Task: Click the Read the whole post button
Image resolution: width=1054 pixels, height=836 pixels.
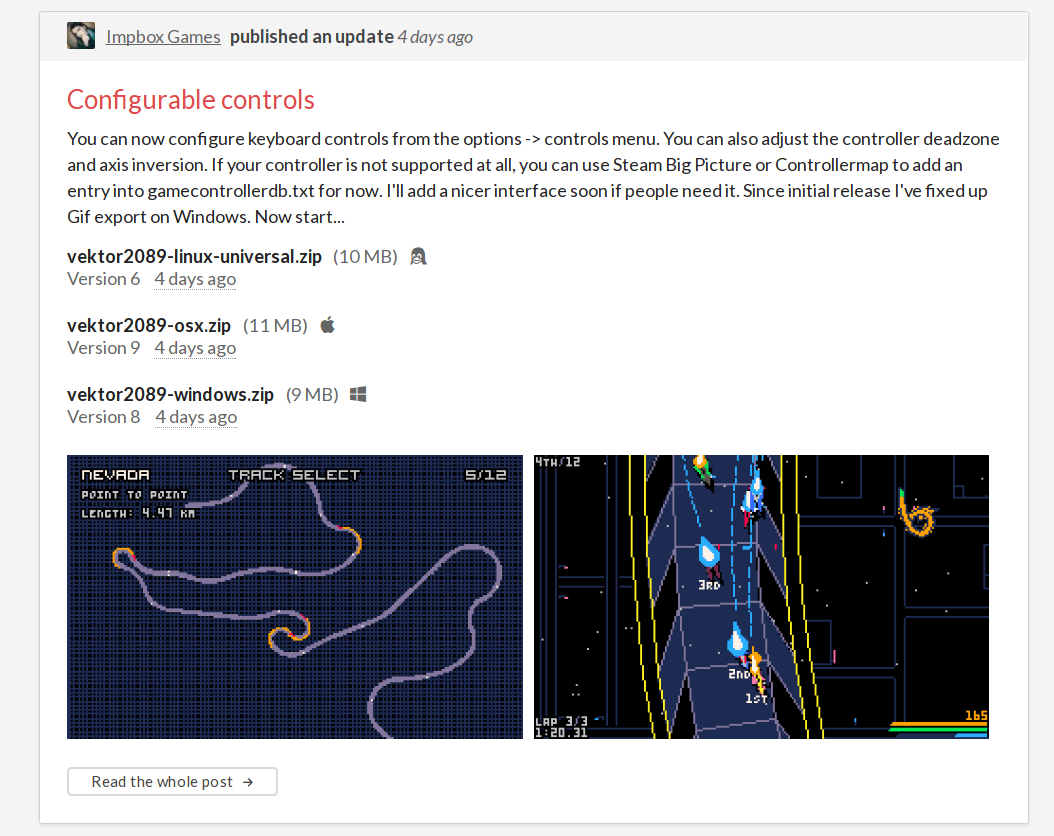Action: (172, 782)
